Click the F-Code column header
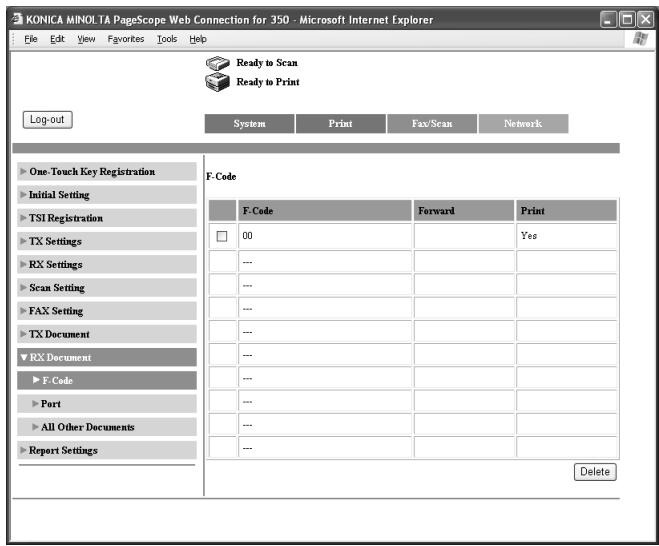659x546 pixels. [x=325, y=211]
